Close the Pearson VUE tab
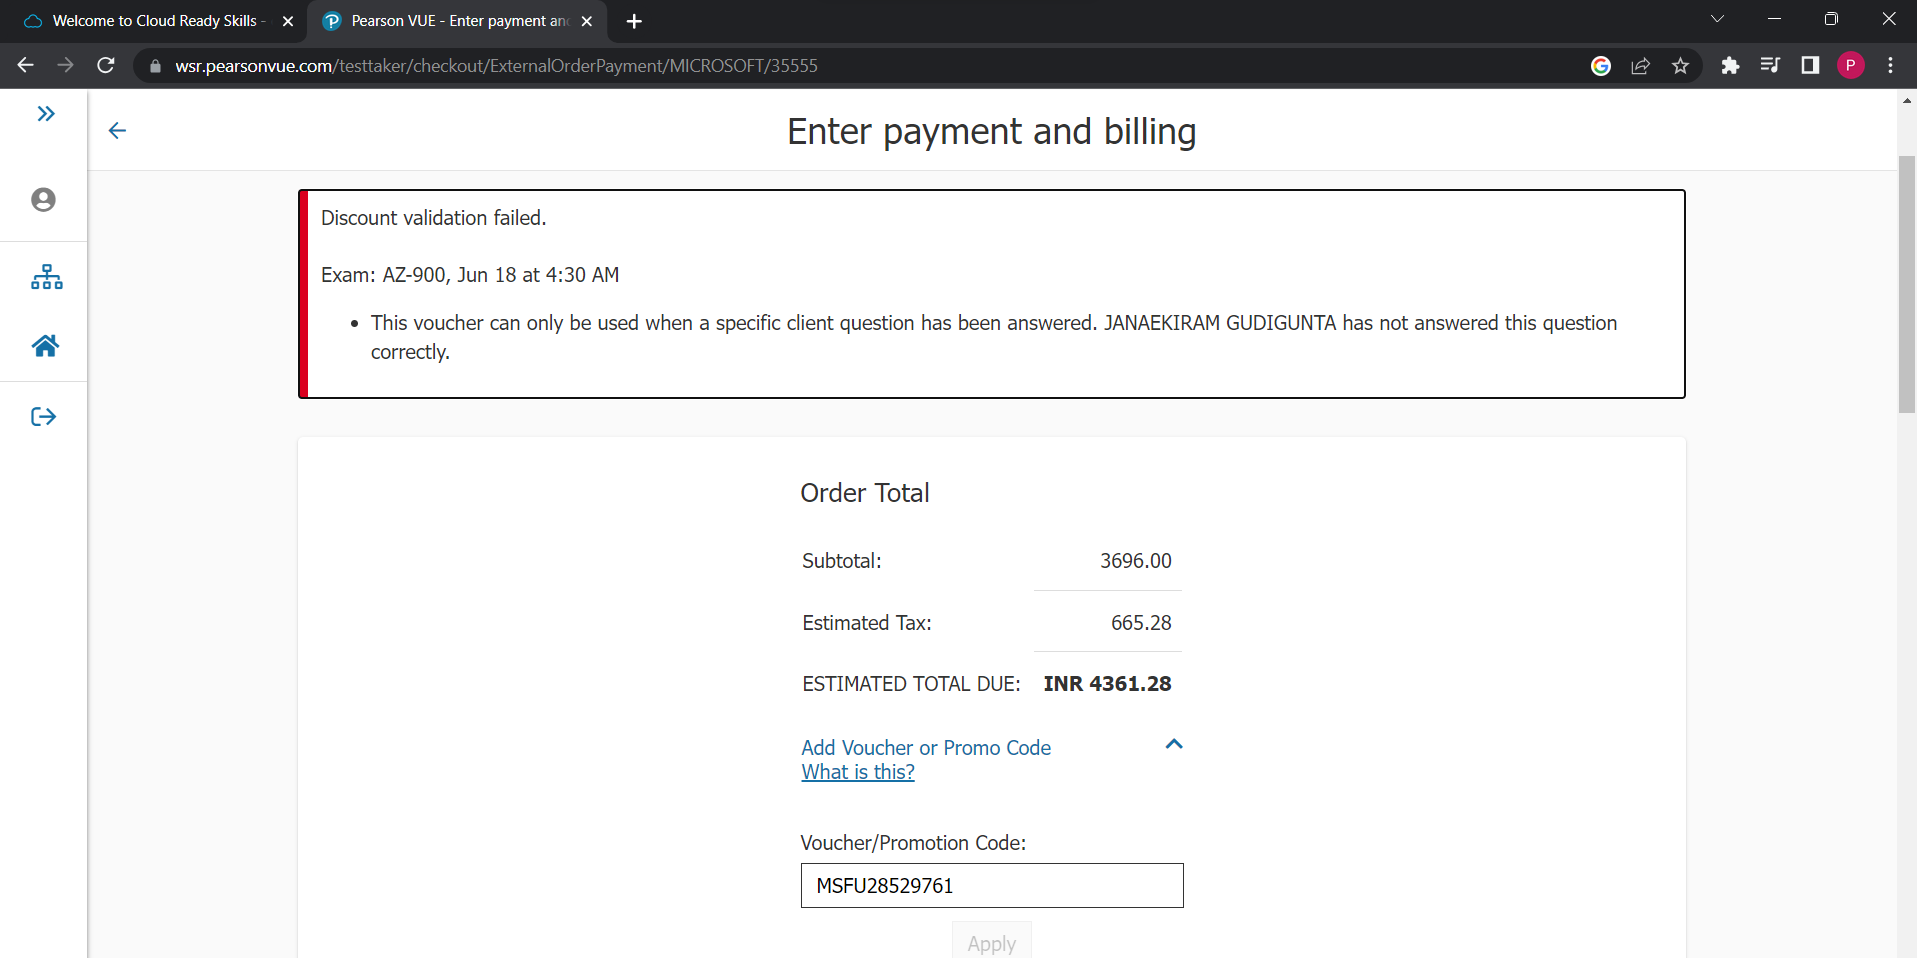This screenshot has width=1917, height=958. click(x=587, y=21)
